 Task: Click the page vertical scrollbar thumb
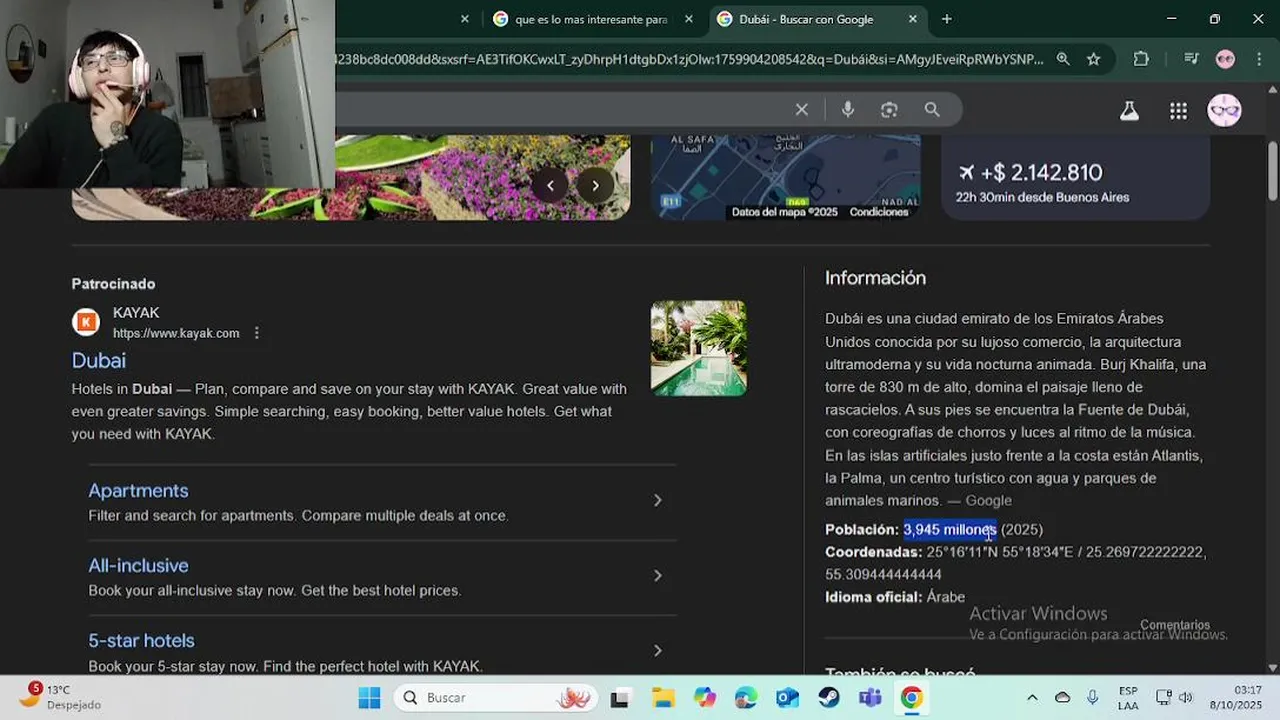[1272, 170]
